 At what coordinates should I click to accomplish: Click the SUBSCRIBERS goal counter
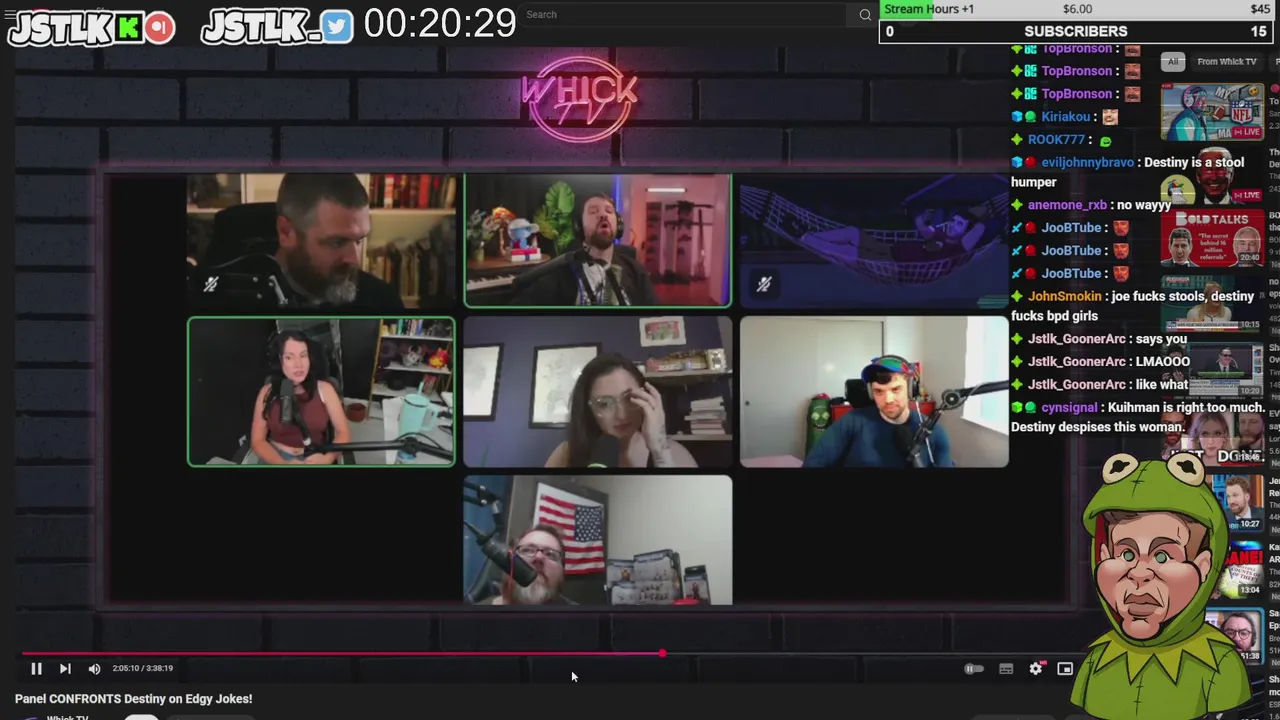[x=1076, y=31]
